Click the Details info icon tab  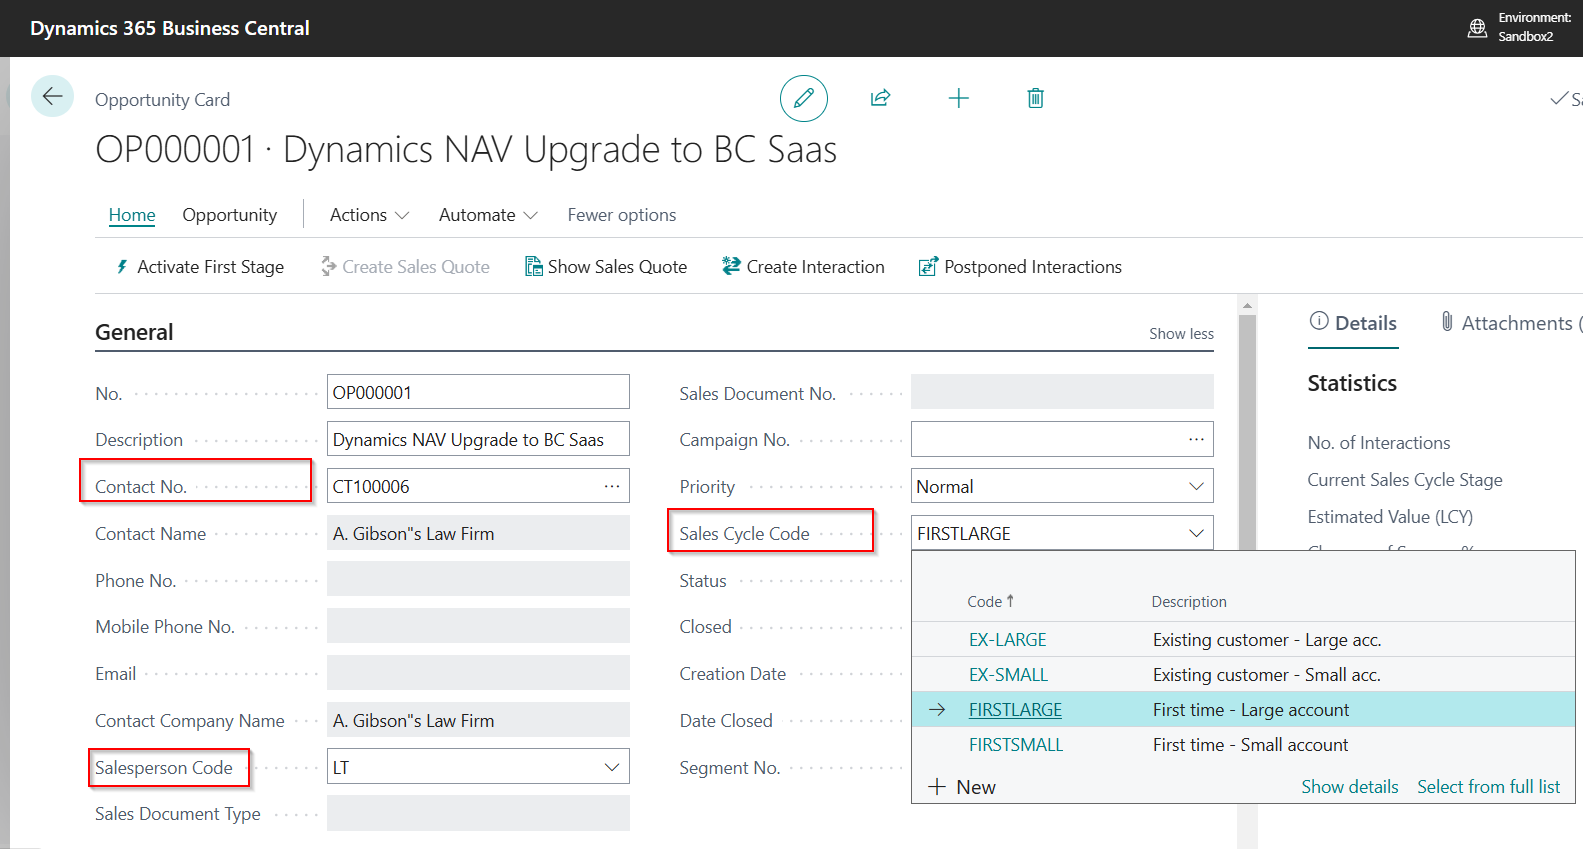(x=1353, y=323)
